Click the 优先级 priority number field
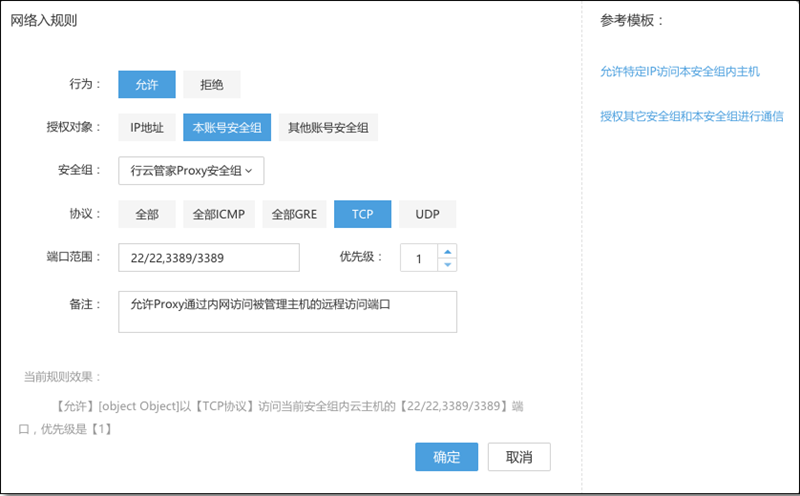800x496 pixels. [x=418, y=258]
